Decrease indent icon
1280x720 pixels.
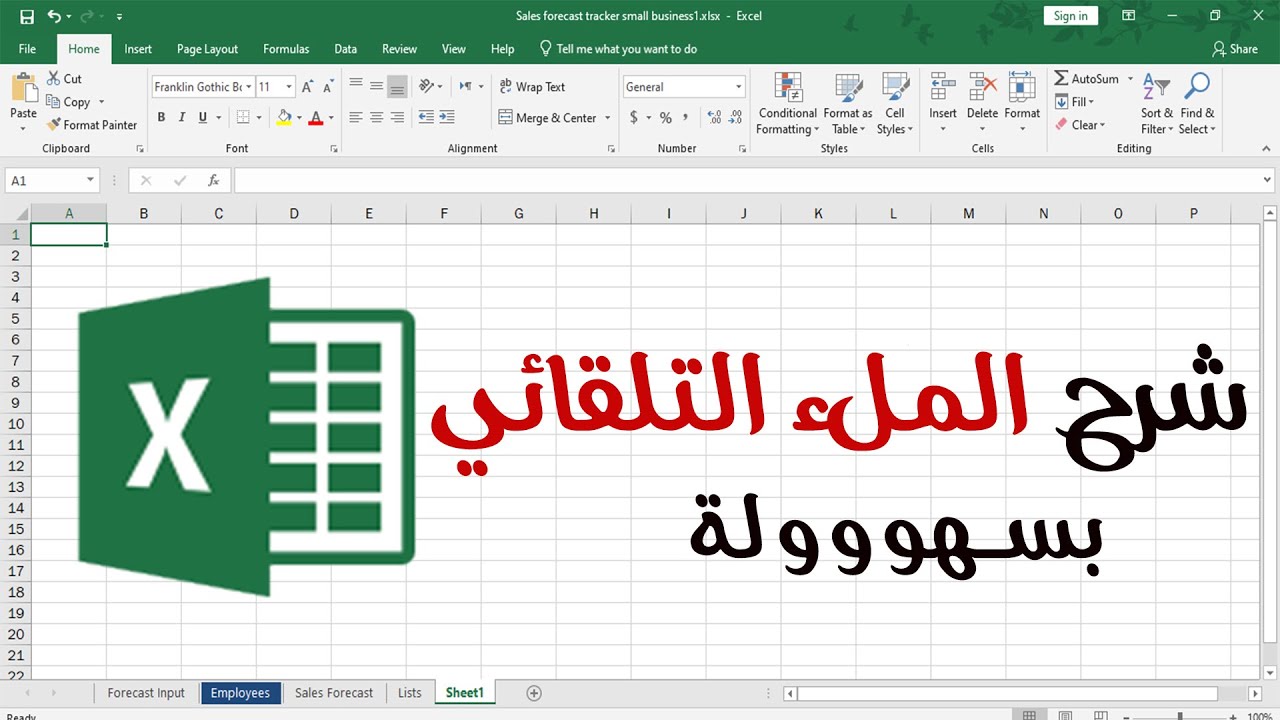pyautogui.click(x=426, y=117)
